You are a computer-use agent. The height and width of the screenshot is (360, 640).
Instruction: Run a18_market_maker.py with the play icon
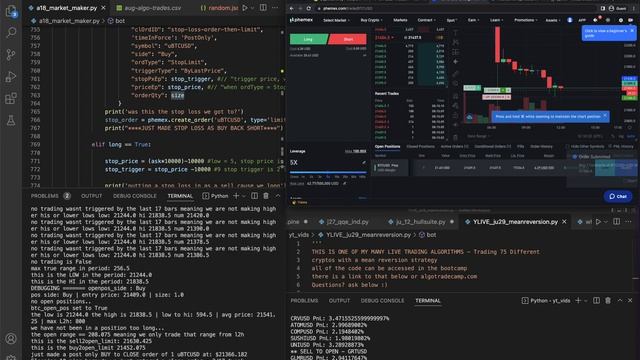245,8
